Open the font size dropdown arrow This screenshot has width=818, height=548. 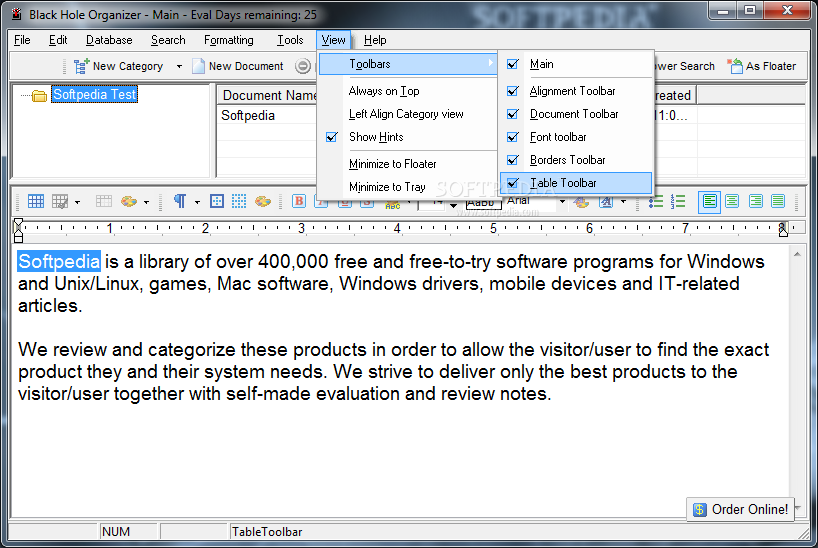coord(453,205)
